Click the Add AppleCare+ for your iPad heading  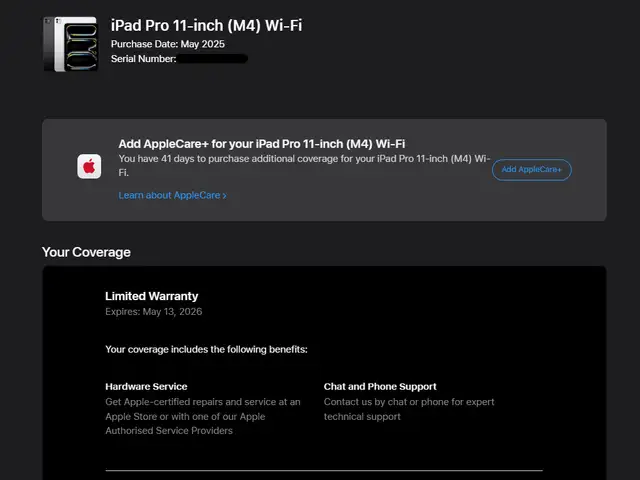[262, 144]
